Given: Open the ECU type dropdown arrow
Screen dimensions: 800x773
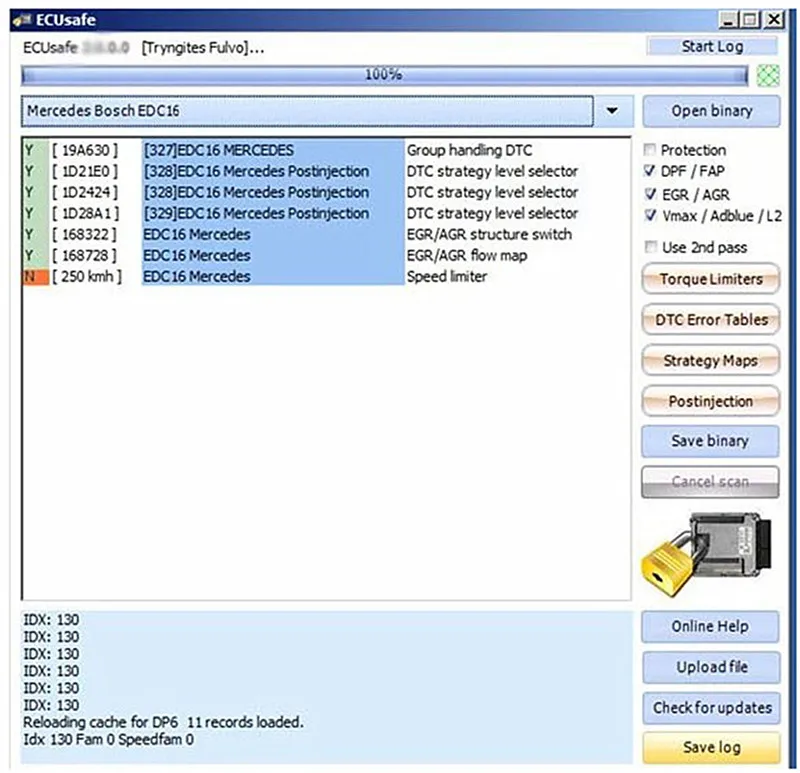Looking at the screenshot, I should [x=612, y=111].
